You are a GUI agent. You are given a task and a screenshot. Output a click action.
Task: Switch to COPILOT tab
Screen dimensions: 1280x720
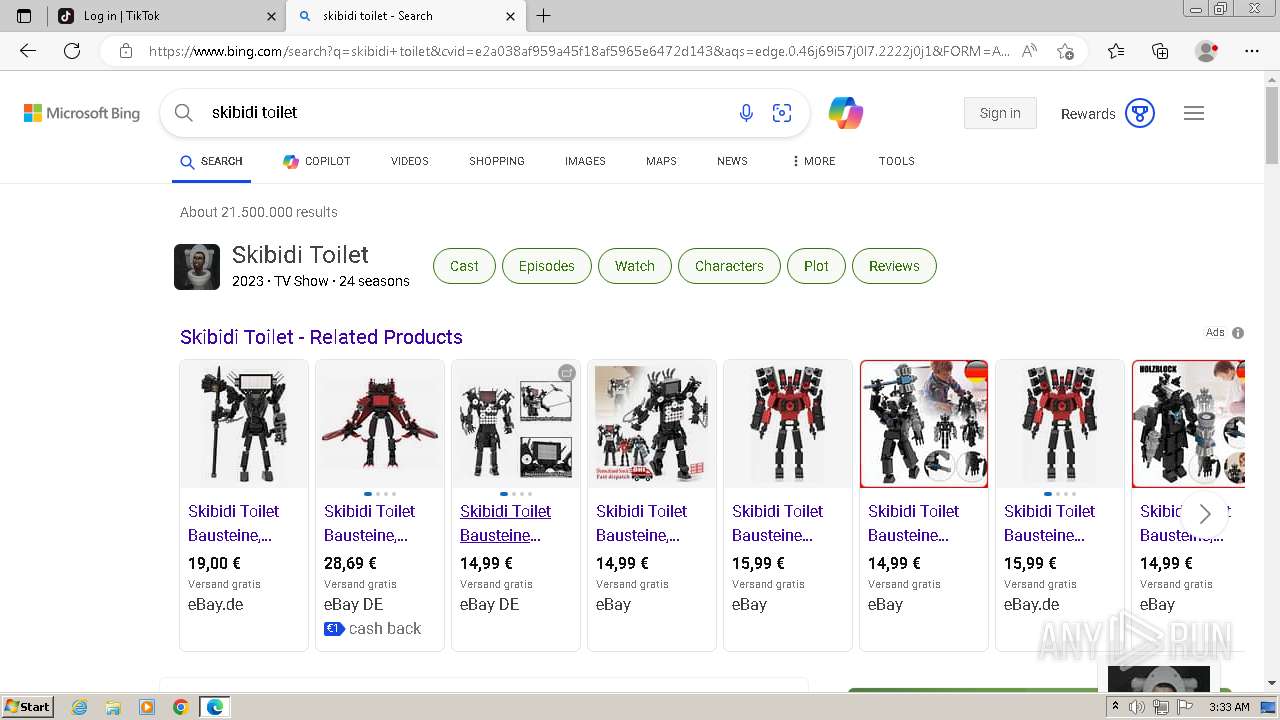point(316,161)
